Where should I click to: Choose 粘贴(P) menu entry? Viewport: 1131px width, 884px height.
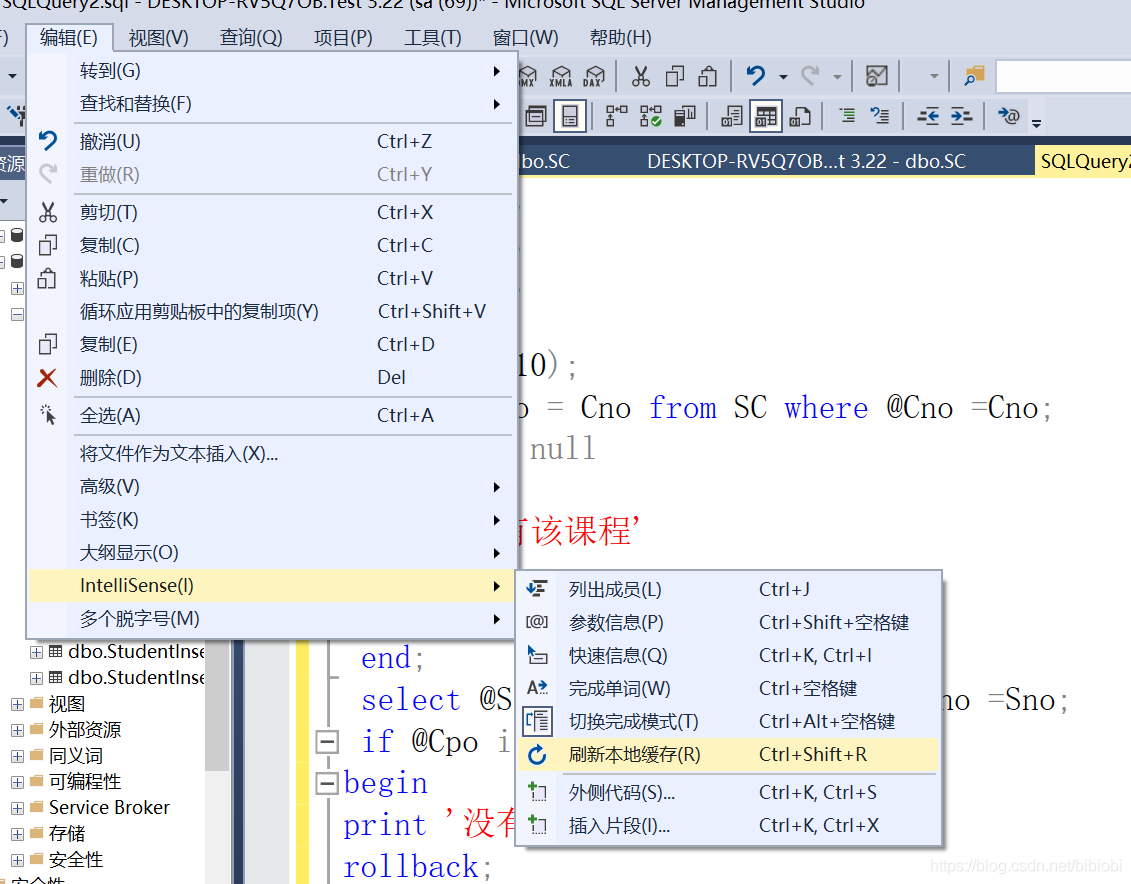coord(271,278)
